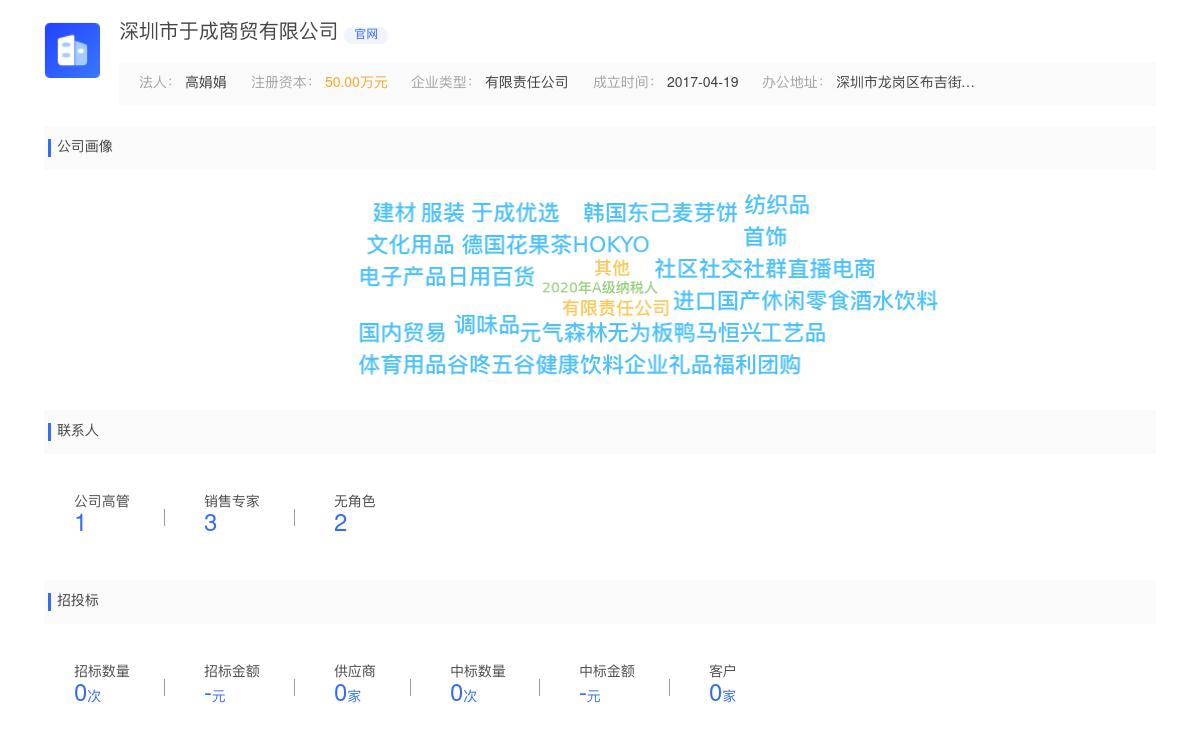1200x752 pixels.
Task: Open 无角色 contacts count 2
Action: (x=340, y=523)
